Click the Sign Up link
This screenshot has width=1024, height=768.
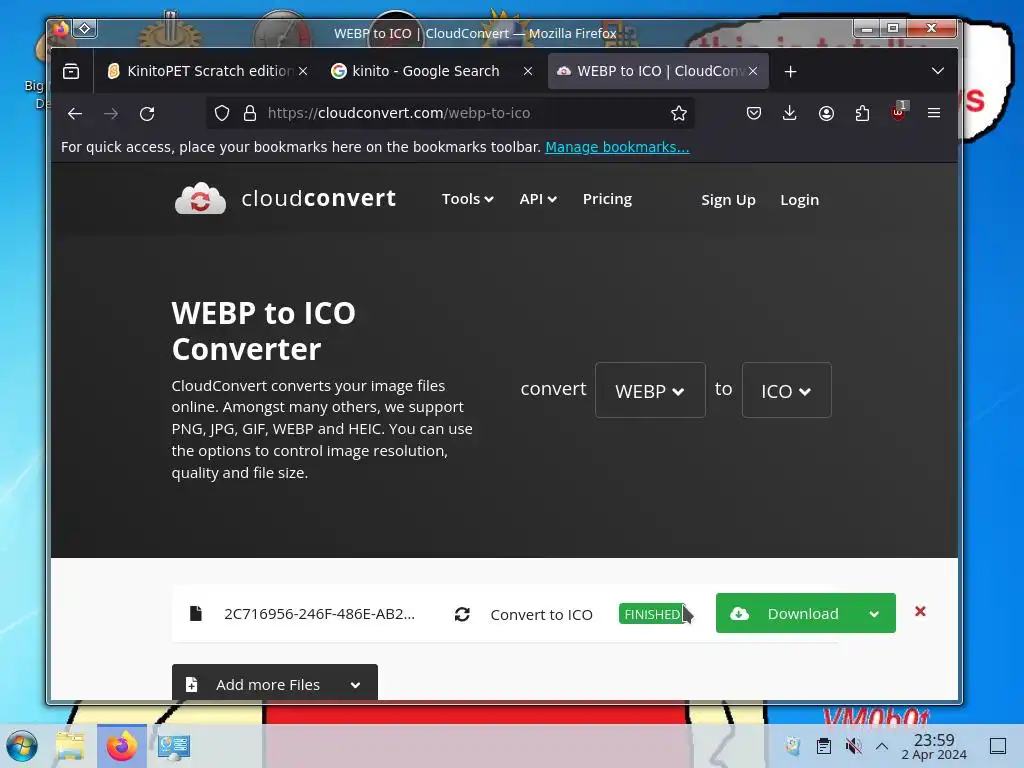(728, 200)
